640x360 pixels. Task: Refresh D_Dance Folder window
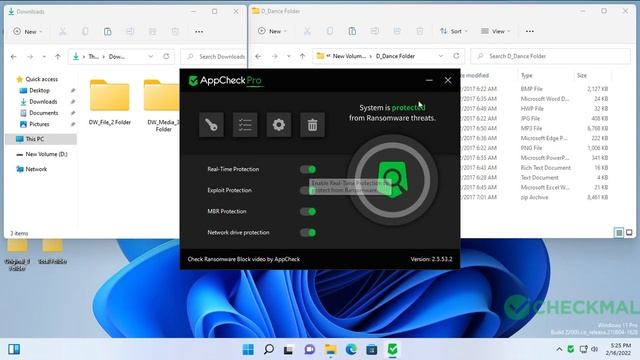456,56
